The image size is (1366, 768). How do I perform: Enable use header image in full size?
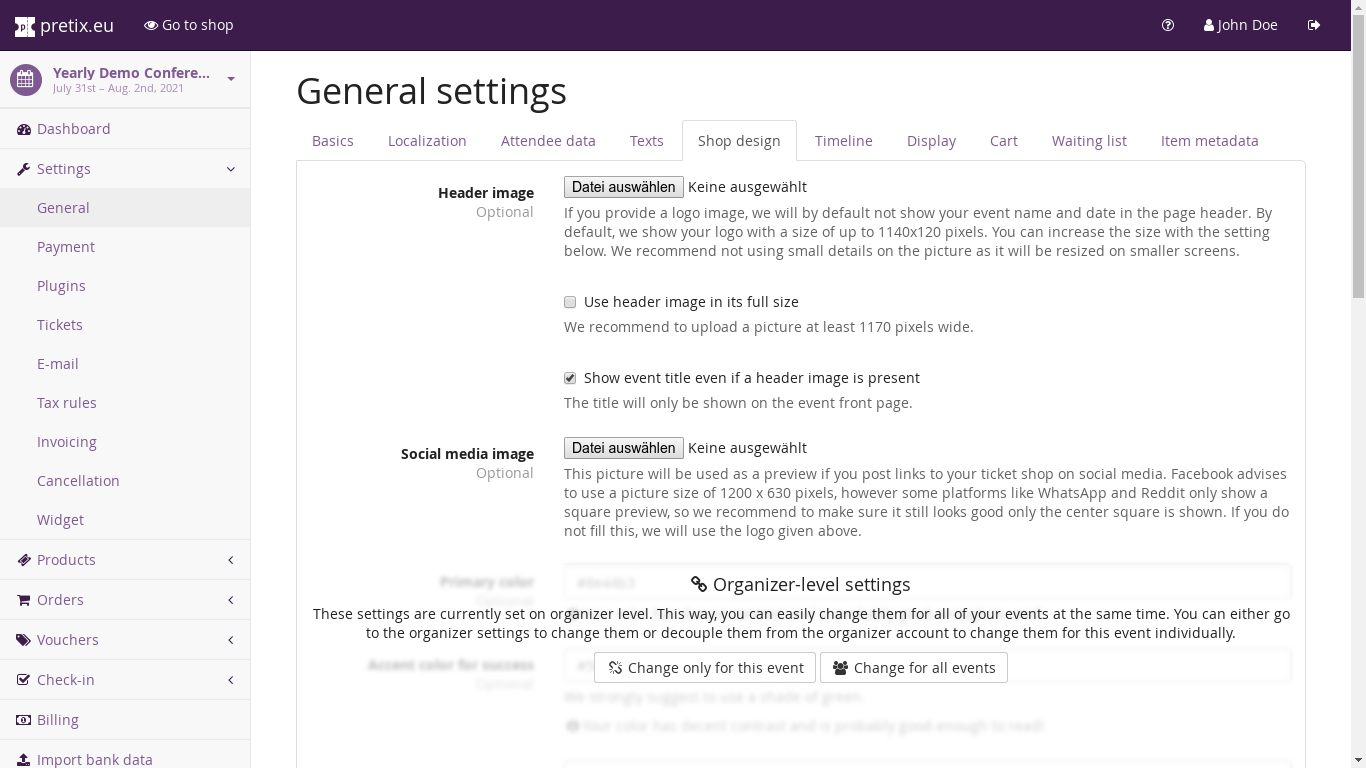[x=570, y=302]
